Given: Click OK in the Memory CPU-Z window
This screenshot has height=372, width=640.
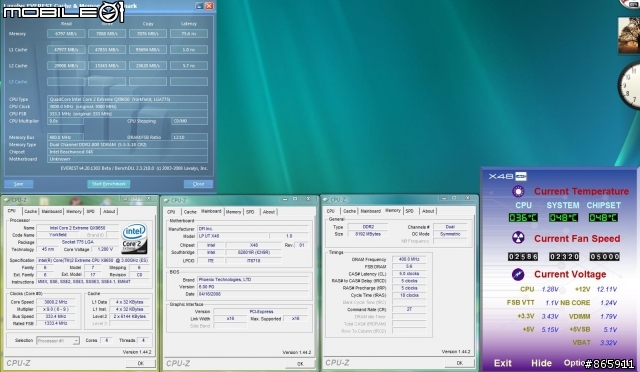Looking at the screenshot, I should (460, 363).
